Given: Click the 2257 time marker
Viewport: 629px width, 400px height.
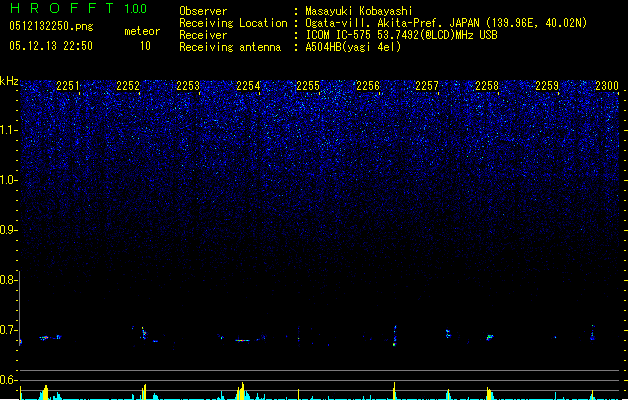Looking at the screenshot, I should point(427,86).
